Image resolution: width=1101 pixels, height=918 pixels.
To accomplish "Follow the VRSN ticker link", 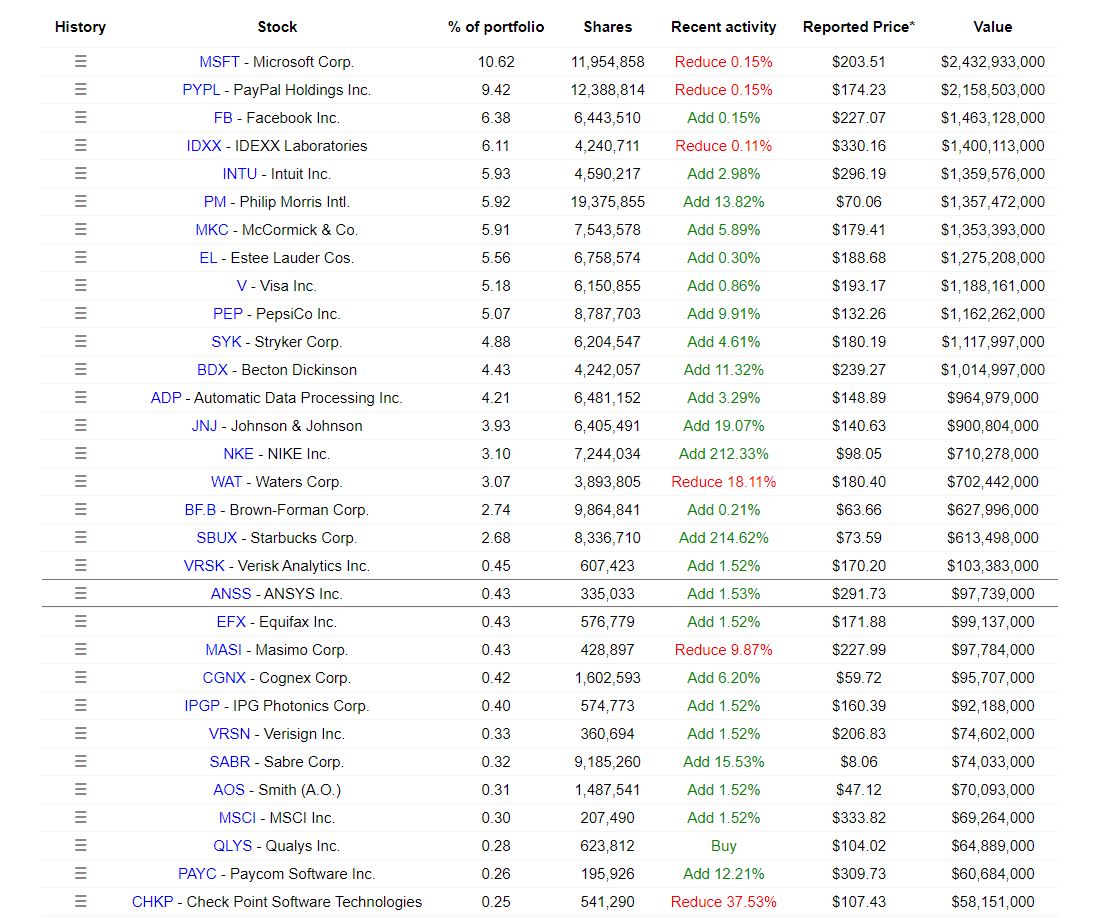I will tap(229, 734).
